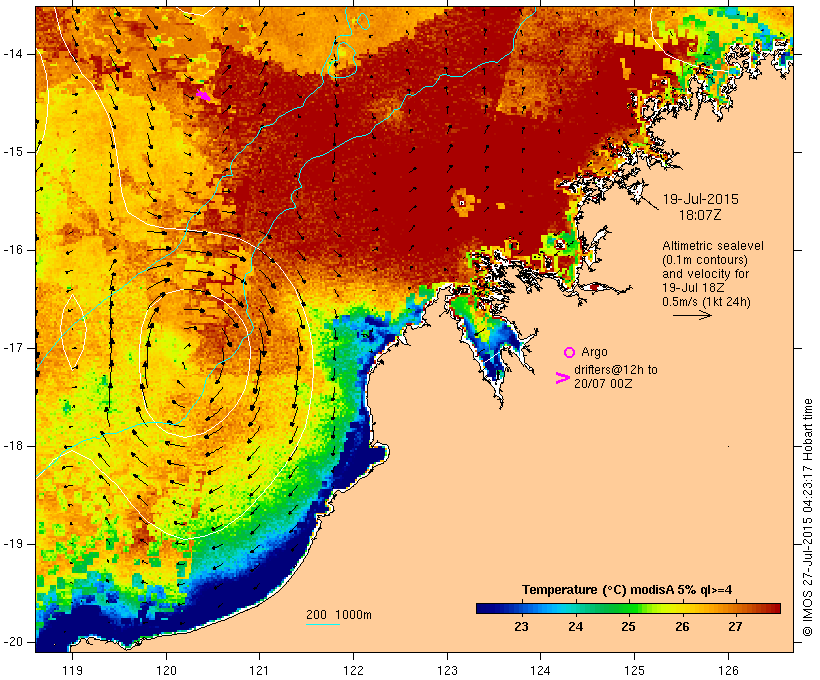Click the 'Temperature (°C) modisA 5% ql>=4' title

[627, 590]
